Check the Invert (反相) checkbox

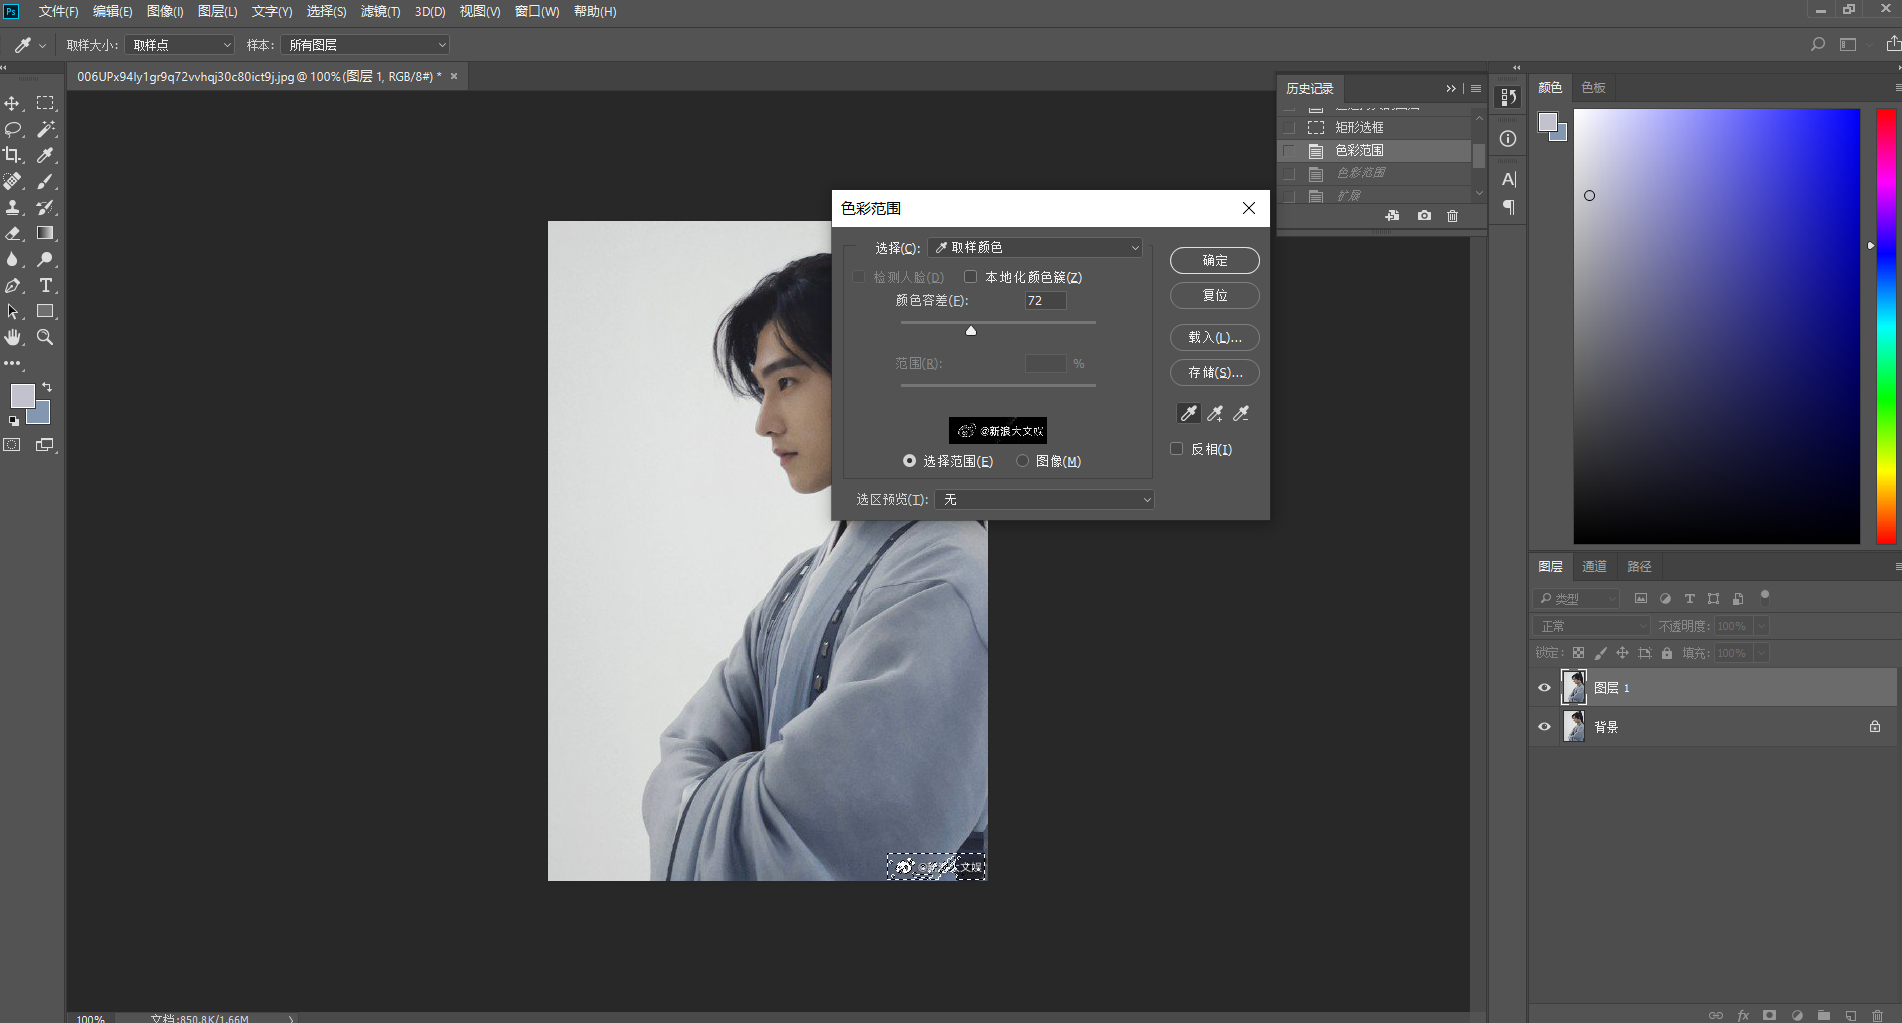1177,449
